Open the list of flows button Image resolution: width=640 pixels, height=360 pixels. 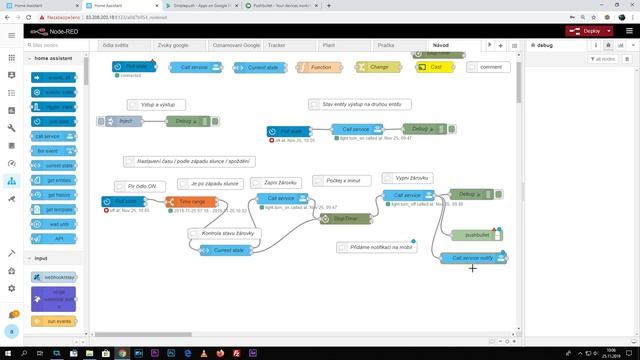pyautogui.click(x=514, y=46)
